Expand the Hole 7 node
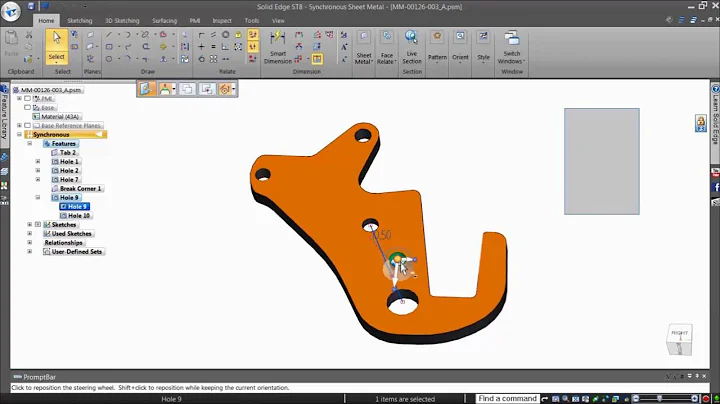This screenshot has height=404, width=720. click(38, 180)
